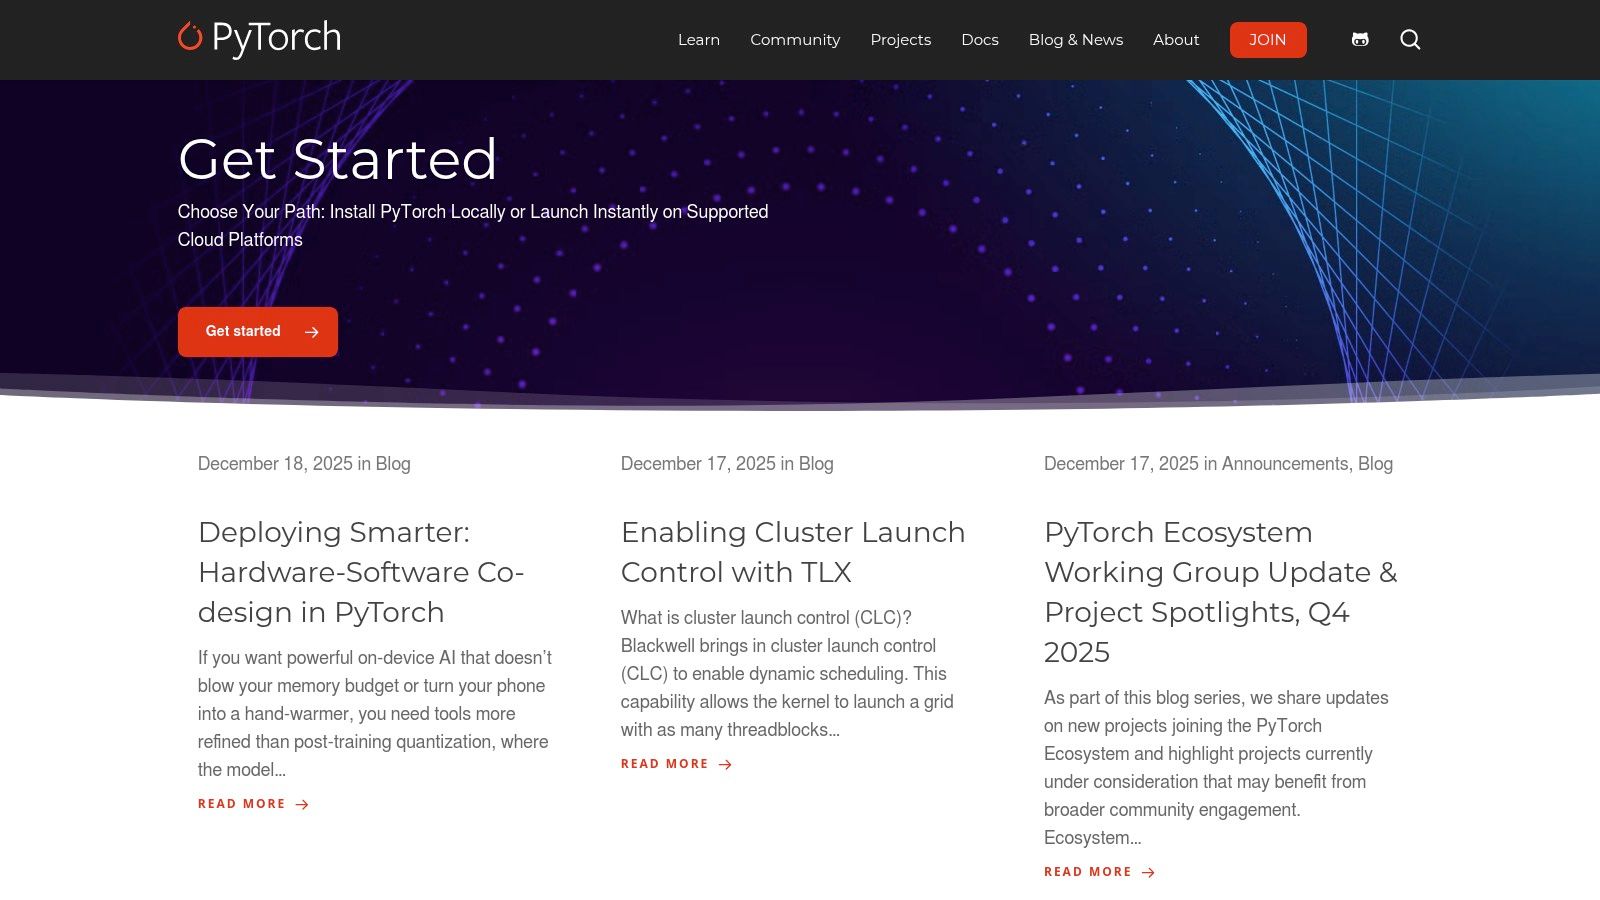Open the Learn menu
This screenshot has width=1600, height=900.
[x=699, y=40]
